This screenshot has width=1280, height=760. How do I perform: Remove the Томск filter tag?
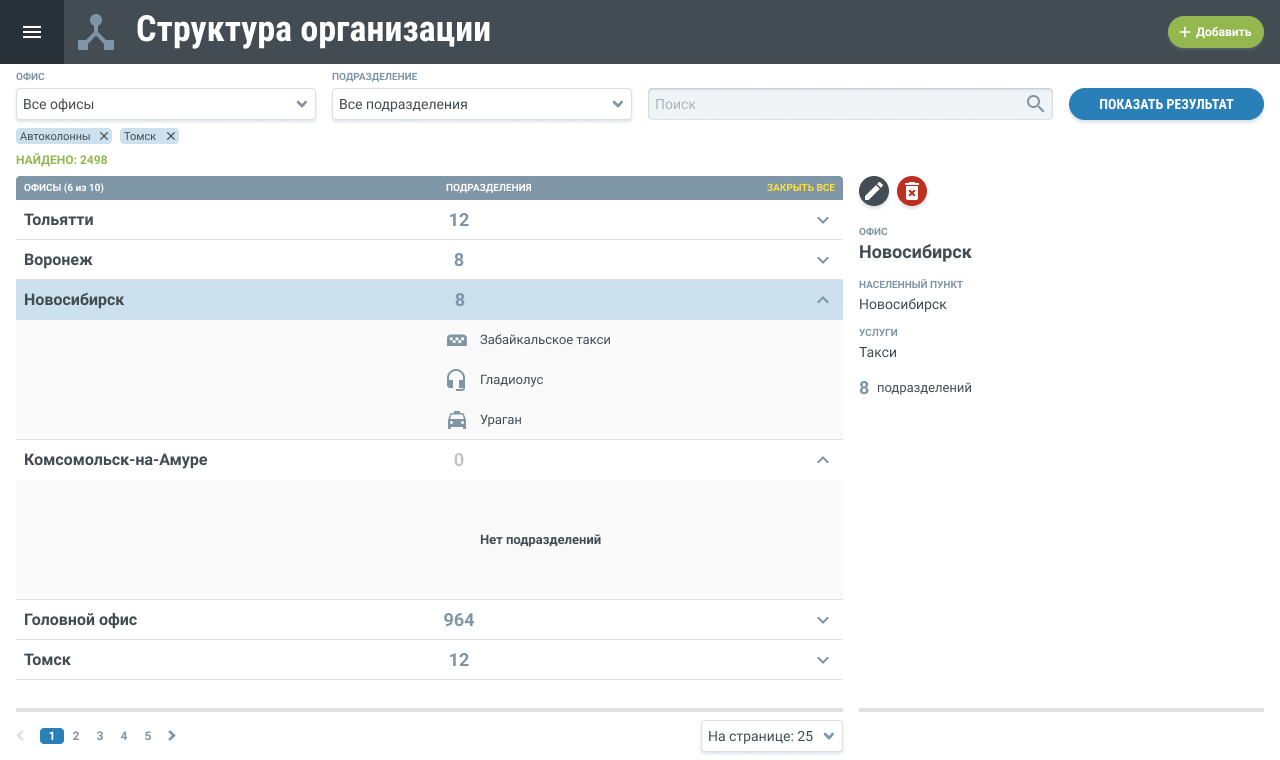click(171, 136)
